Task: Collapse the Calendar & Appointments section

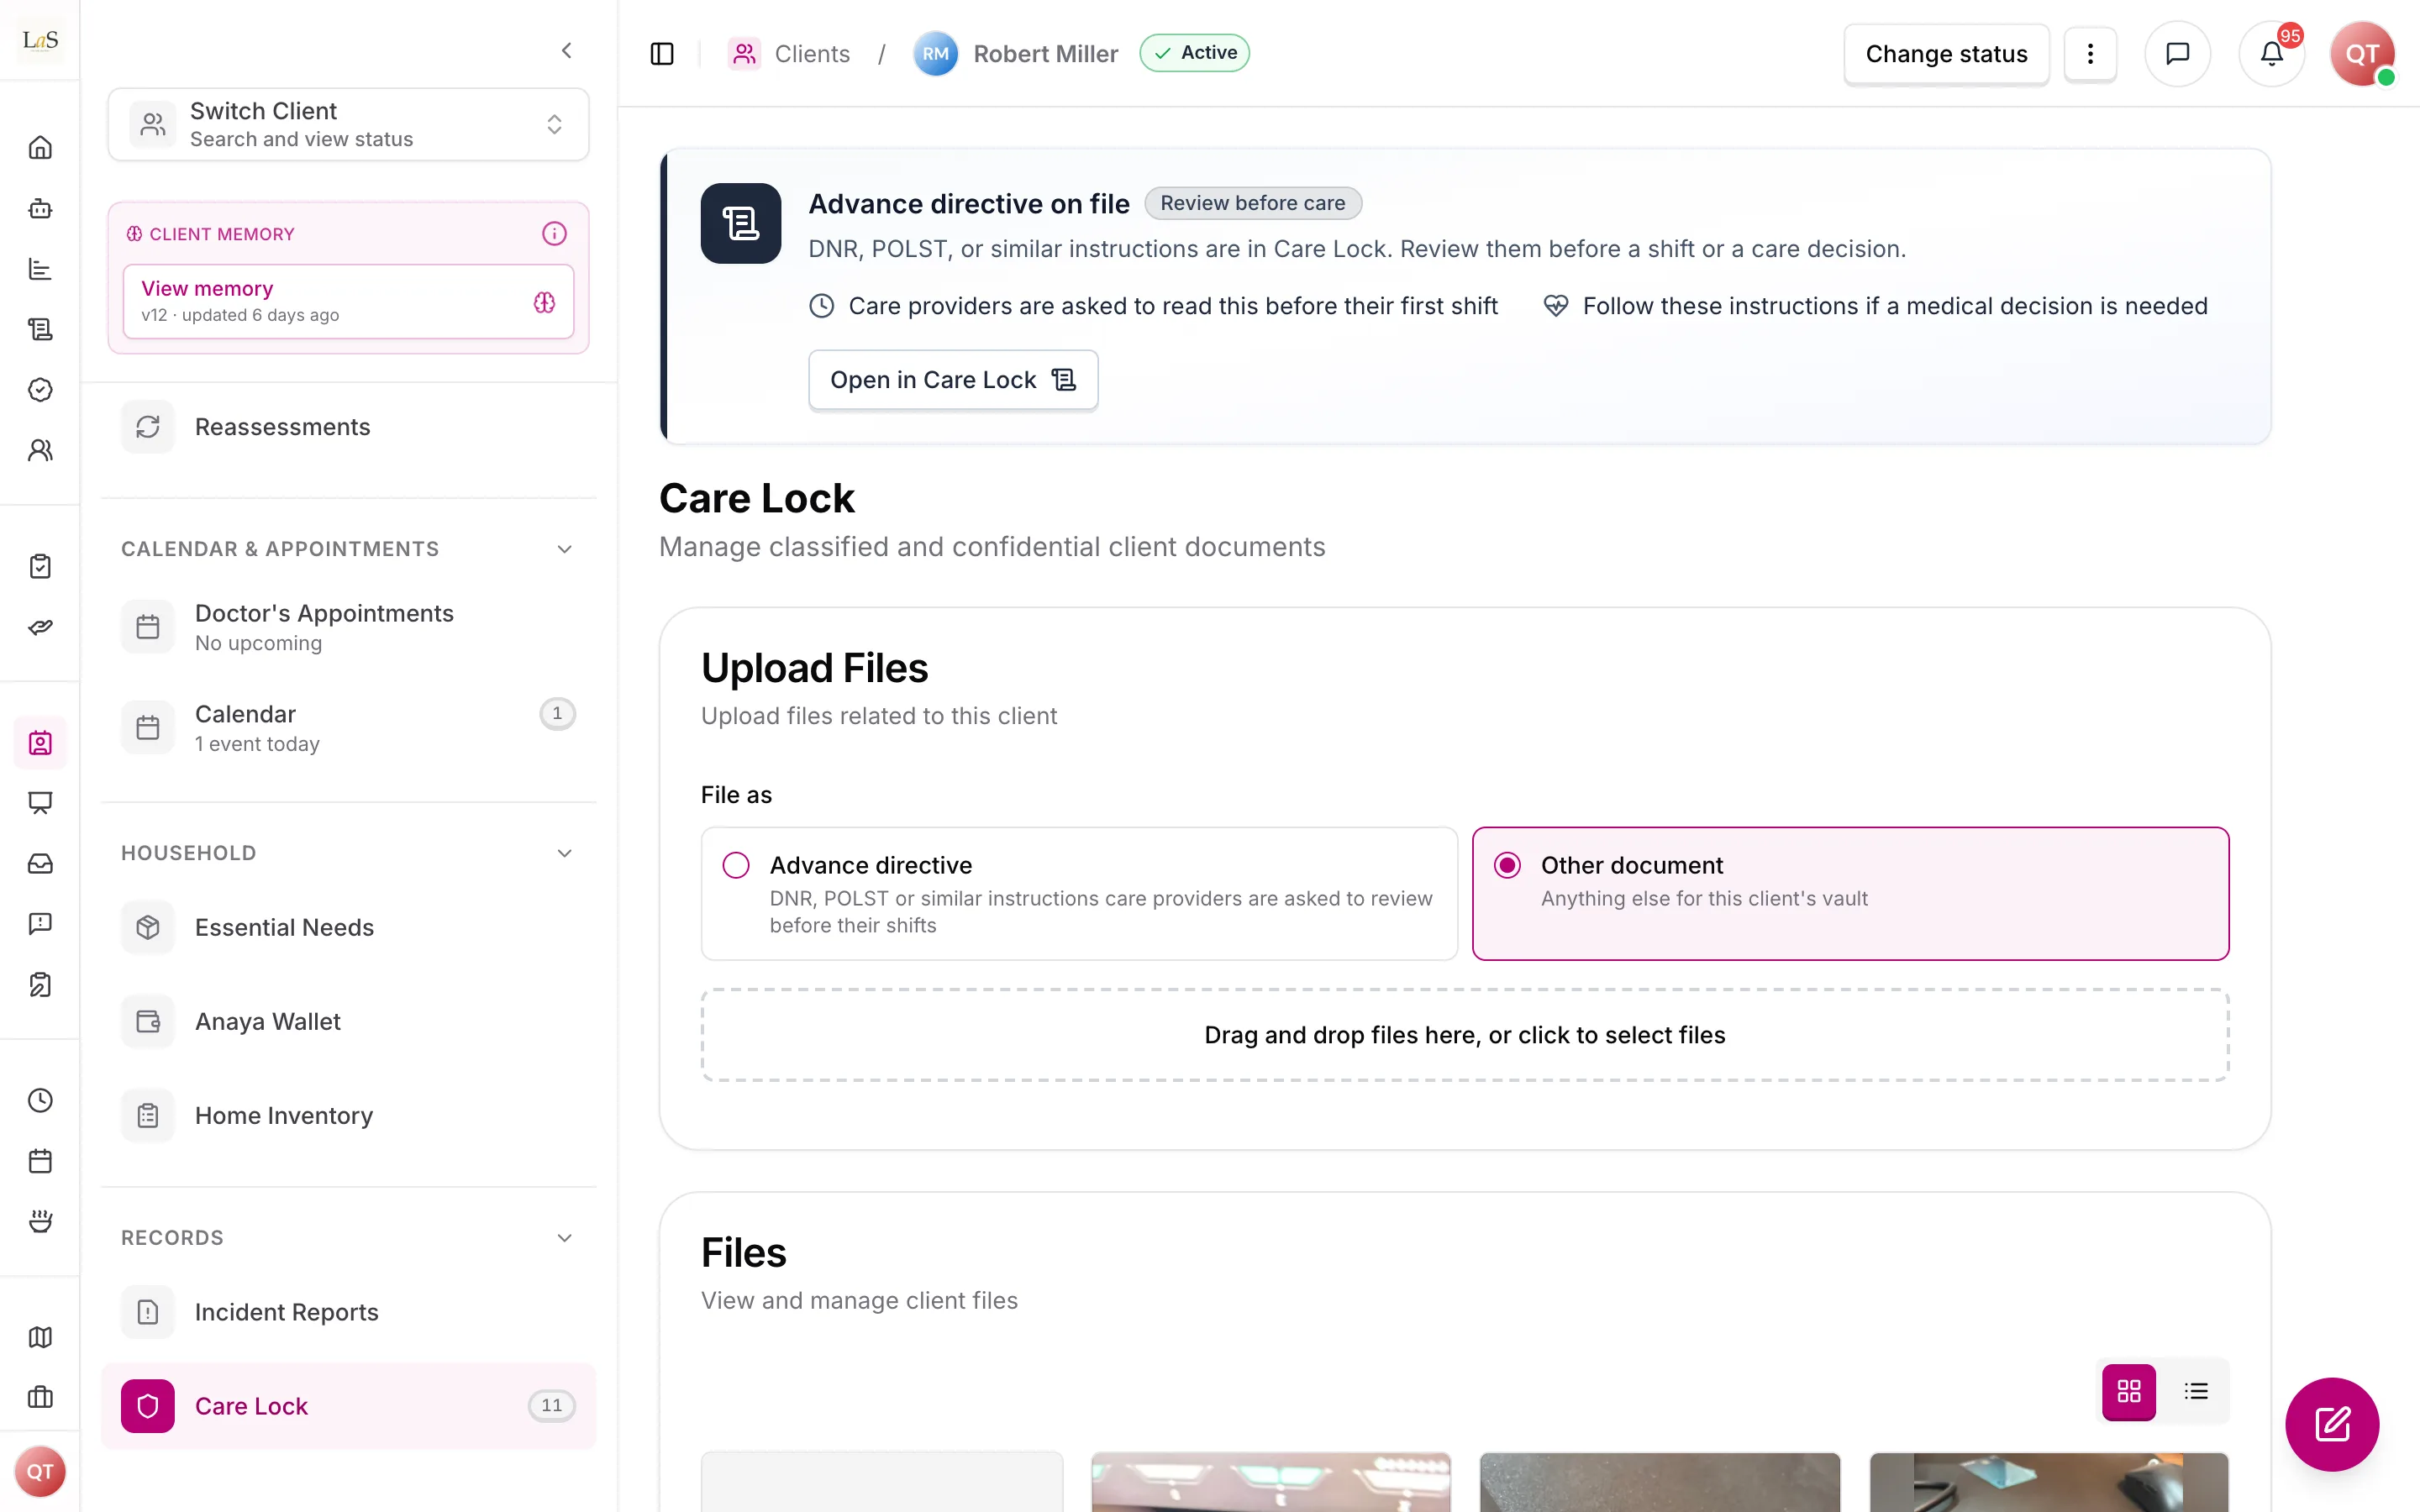Action: coord(348,549)
